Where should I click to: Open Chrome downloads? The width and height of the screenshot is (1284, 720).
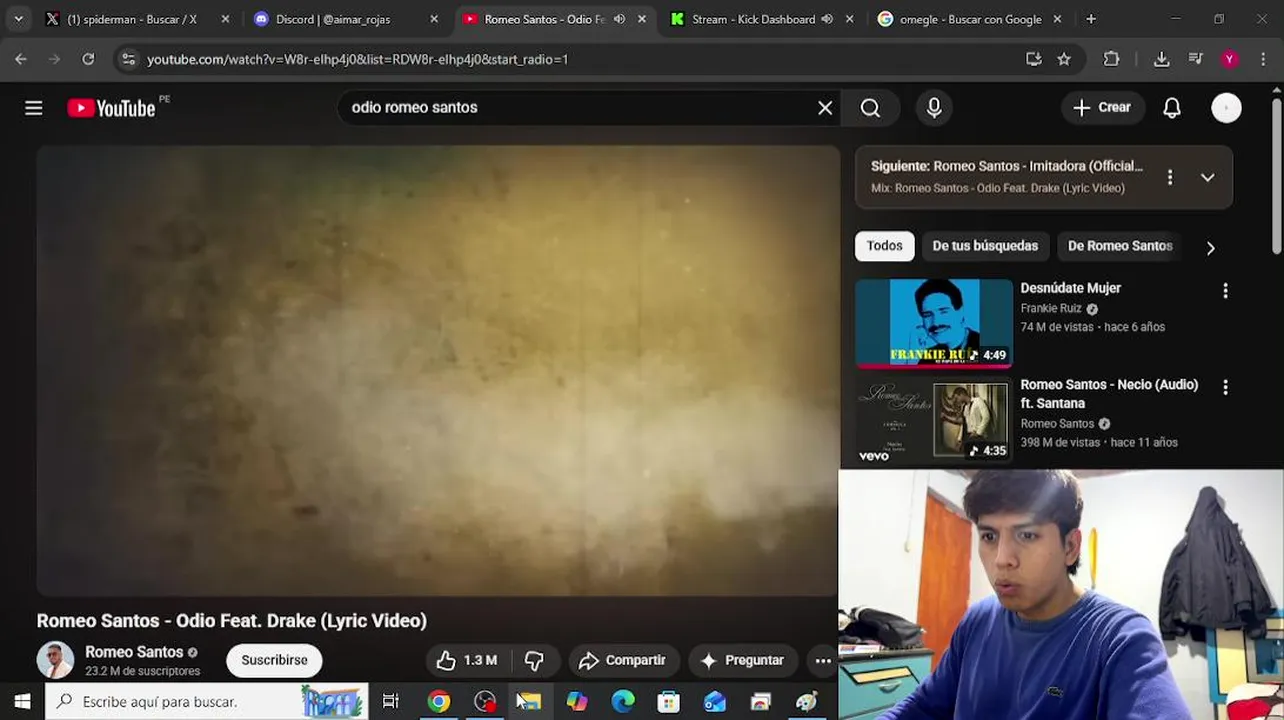[1161, 59]
